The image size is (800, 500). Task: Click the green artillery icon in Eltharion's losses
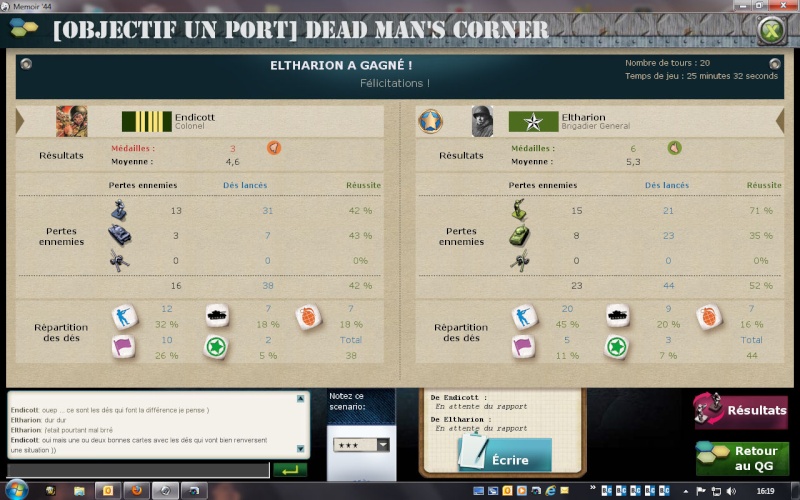tap(520, 260)
